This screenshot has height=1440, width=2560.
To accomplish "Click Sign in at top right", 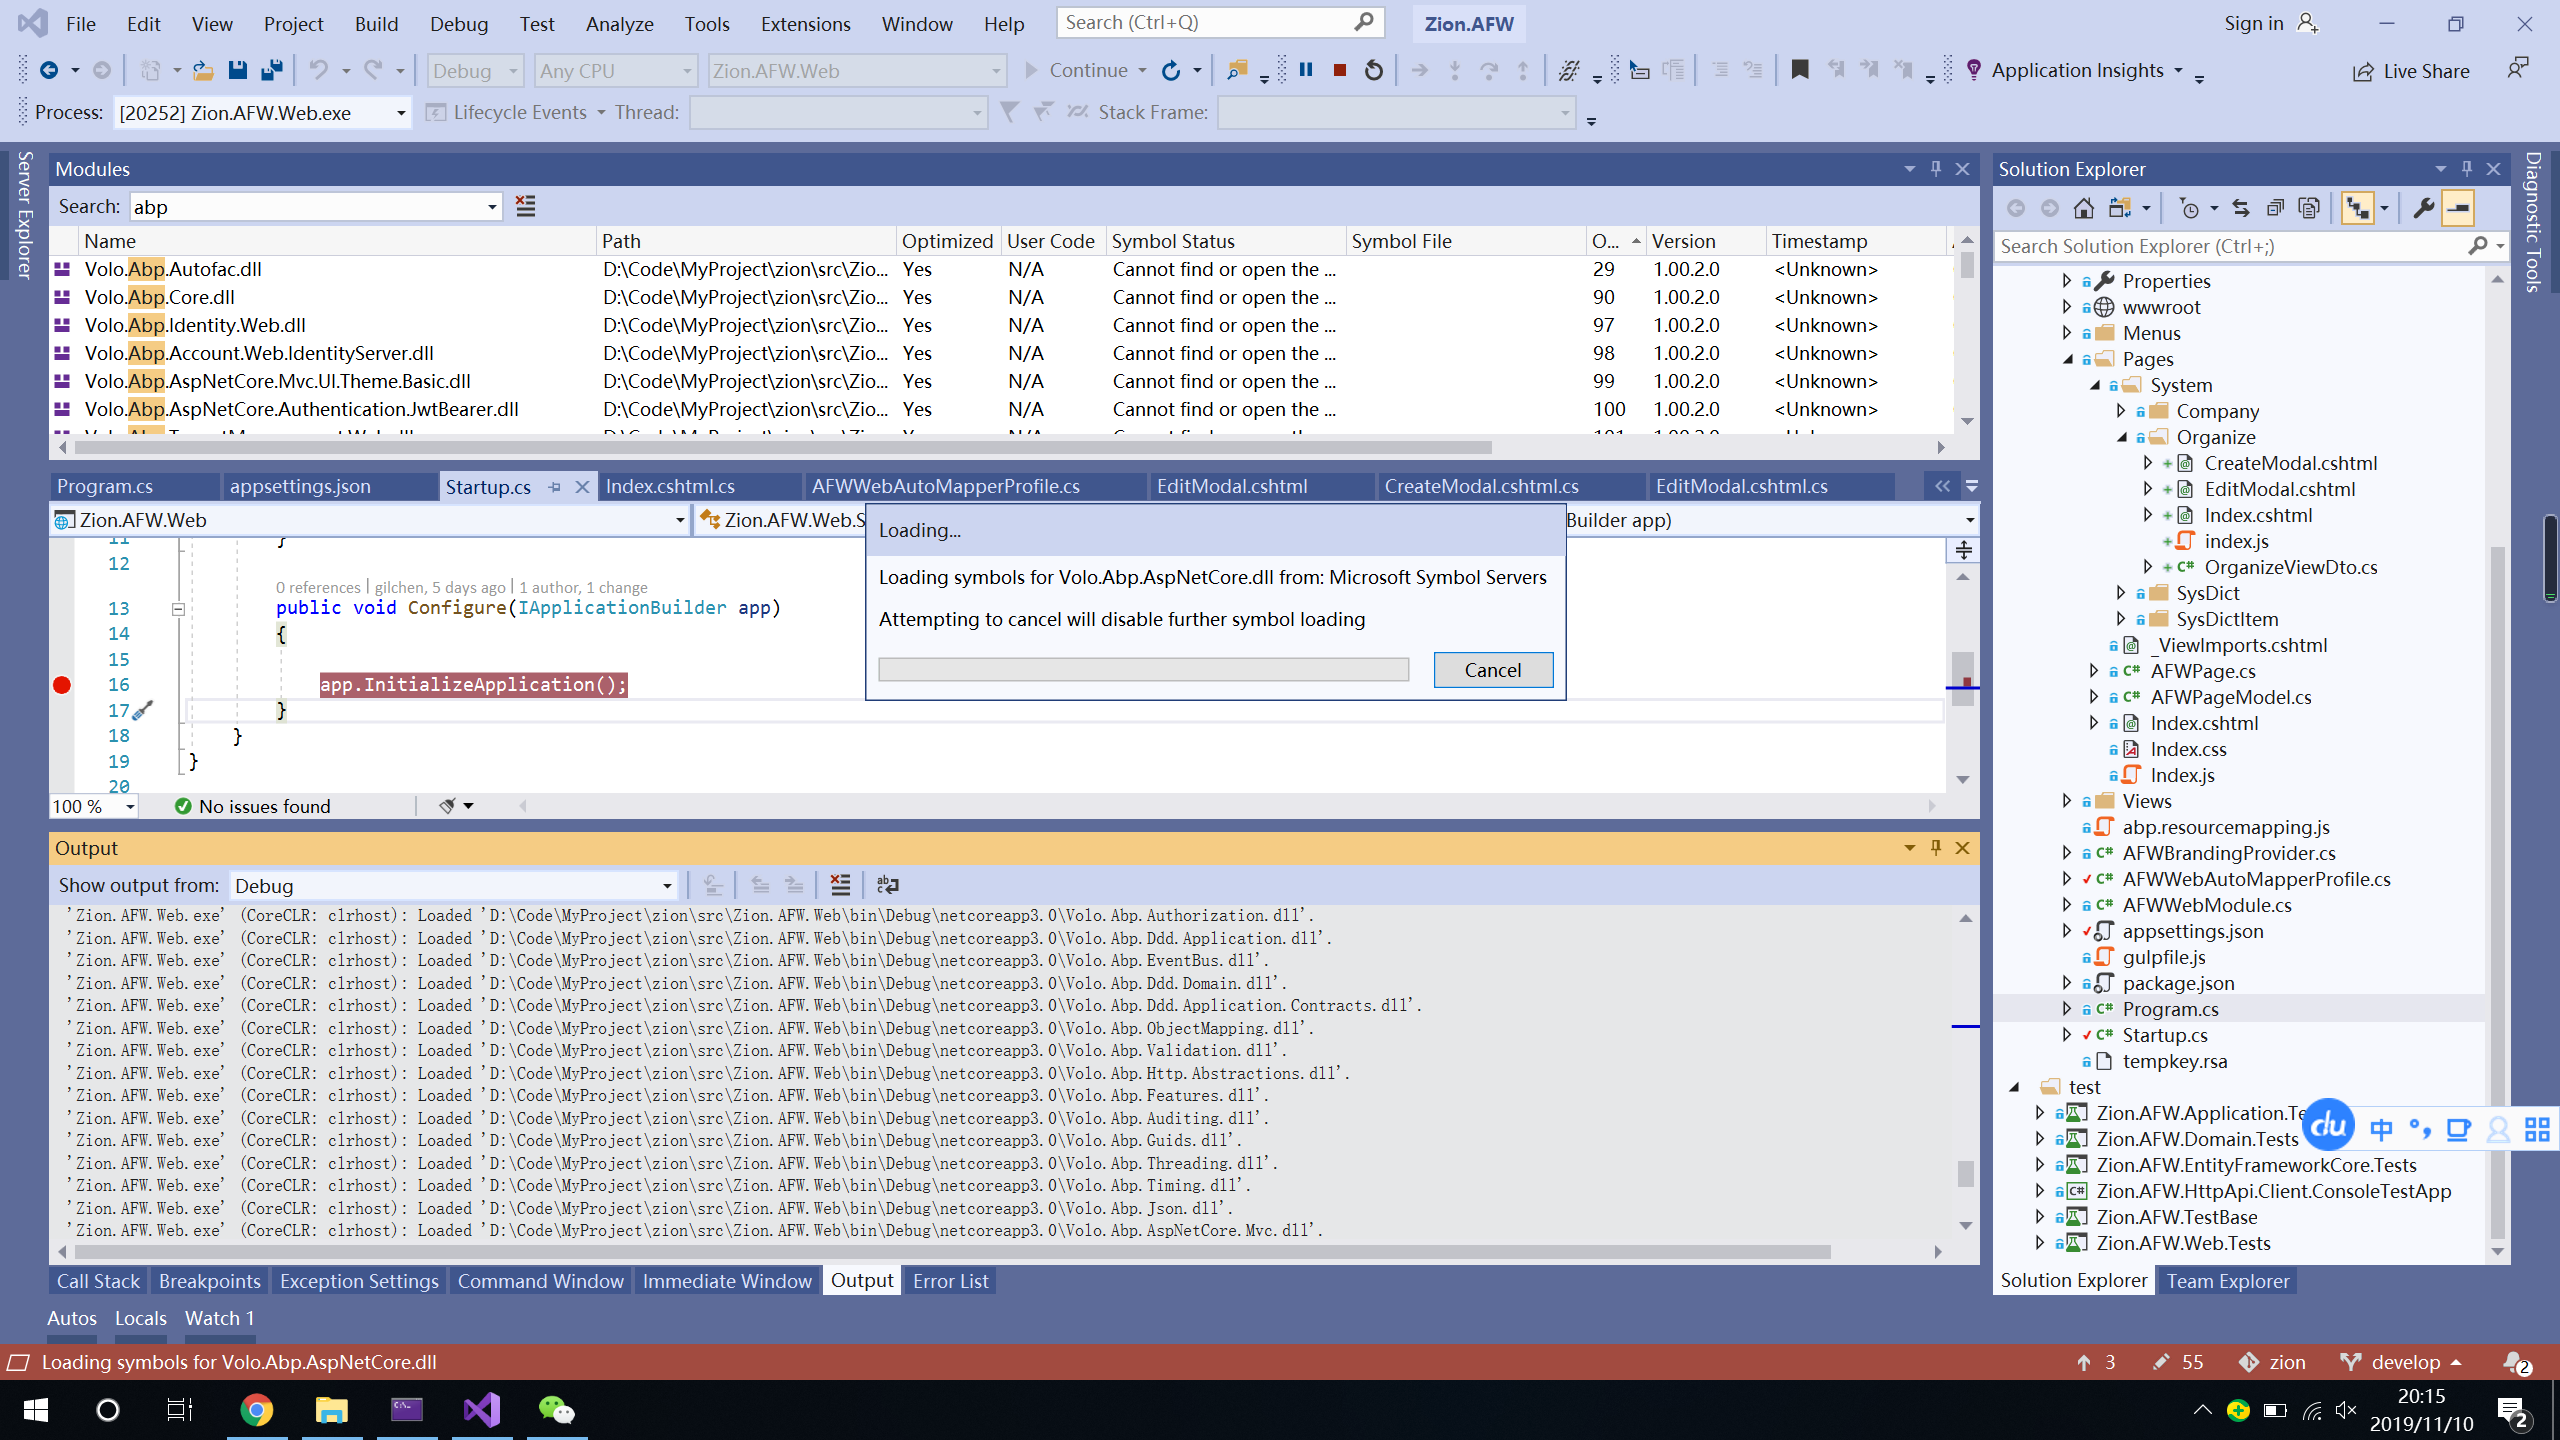I will pyautogui.click(x=2253, y=23).
